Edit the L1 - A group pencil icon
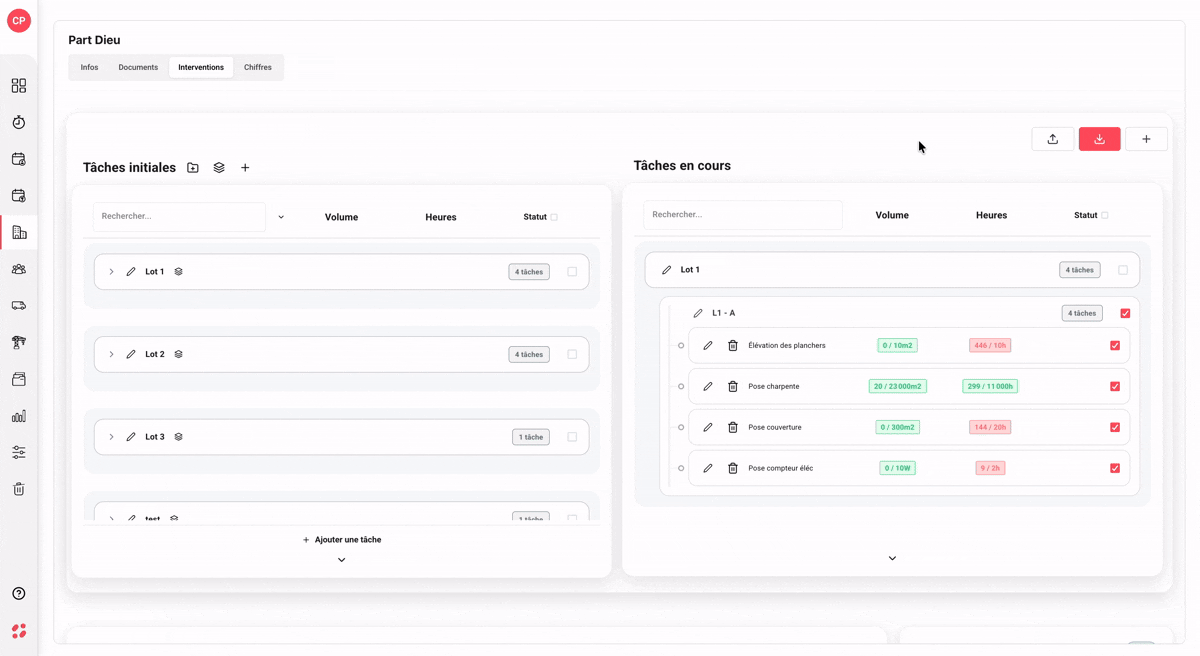 698,313
